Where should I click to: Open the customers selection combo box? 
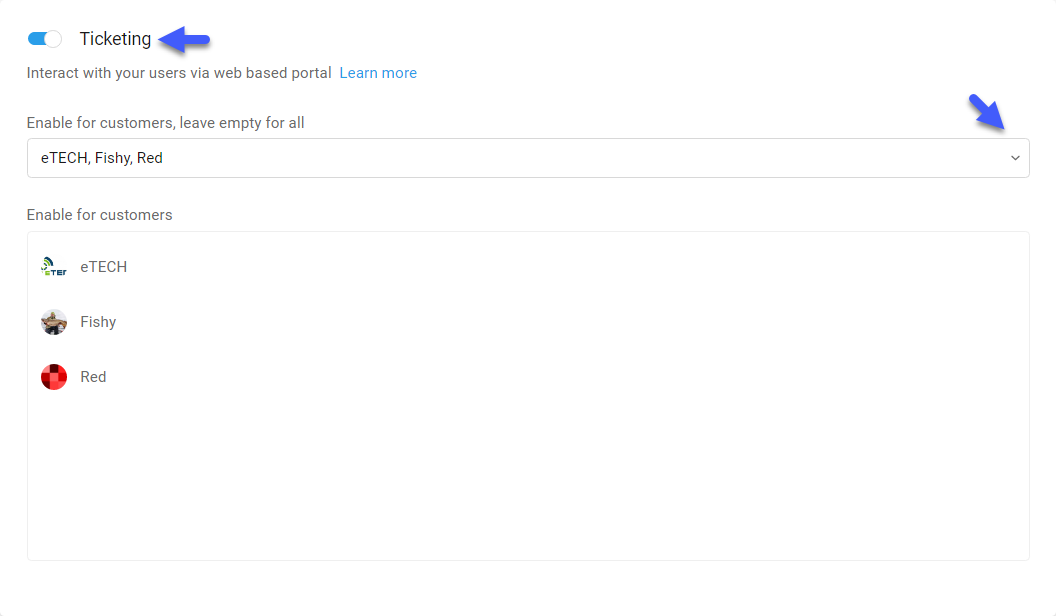(x=528, y=158)
